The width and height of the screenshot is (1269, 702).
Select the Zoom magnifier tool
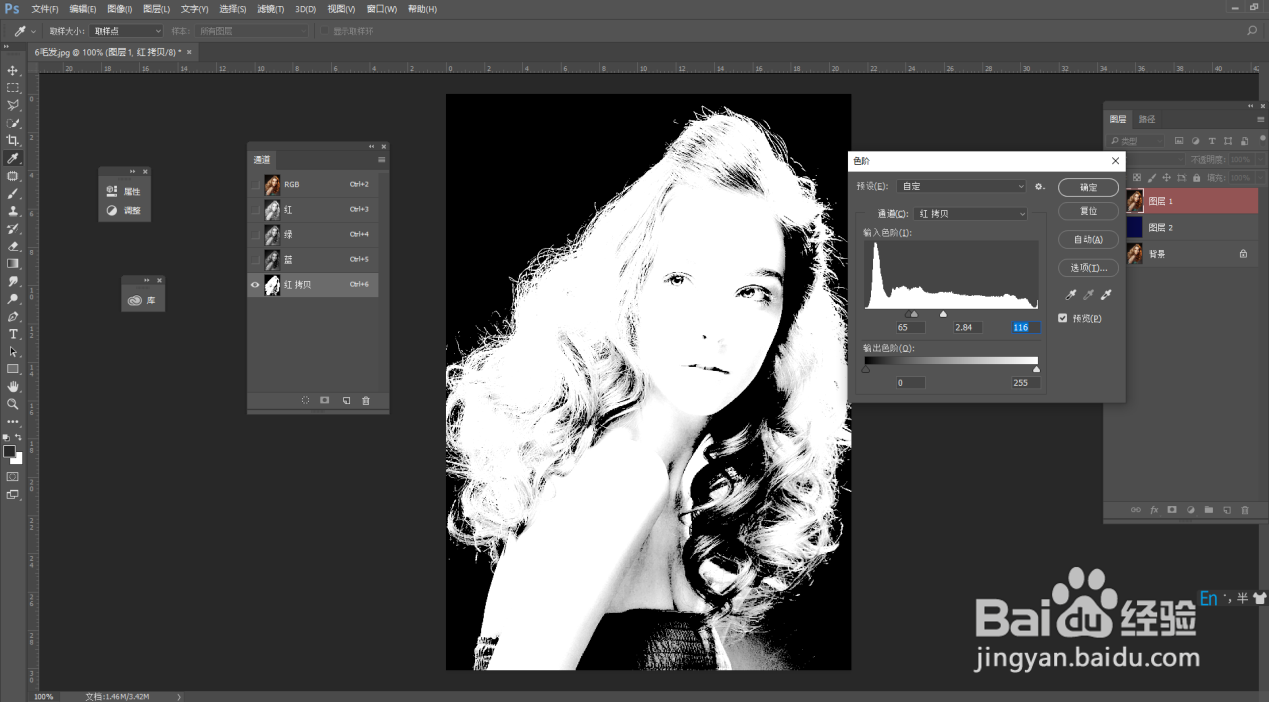[x=13, y=404]
